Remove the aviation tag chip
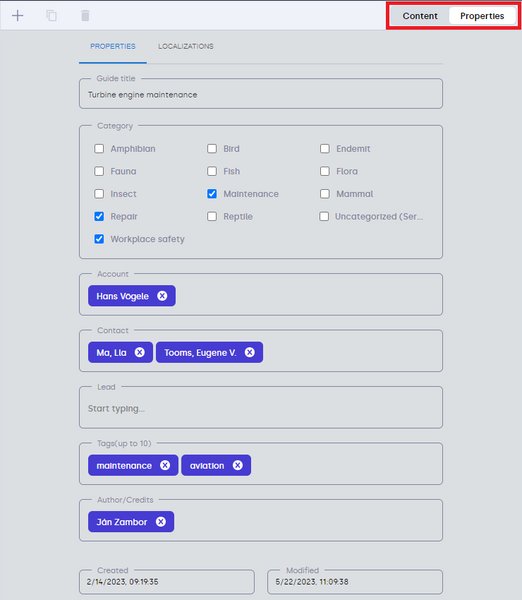522x600 pixels. pyautogui.click(x=238, y=465)
